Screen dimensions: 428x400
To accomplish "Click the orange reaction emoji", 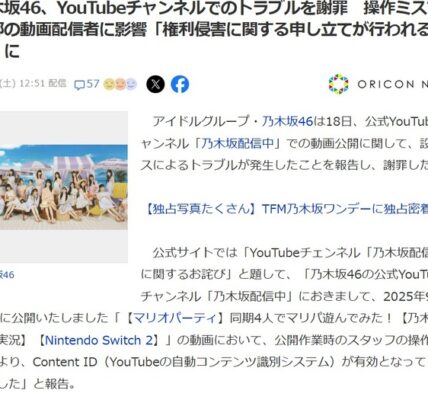I will click(120, 84).
